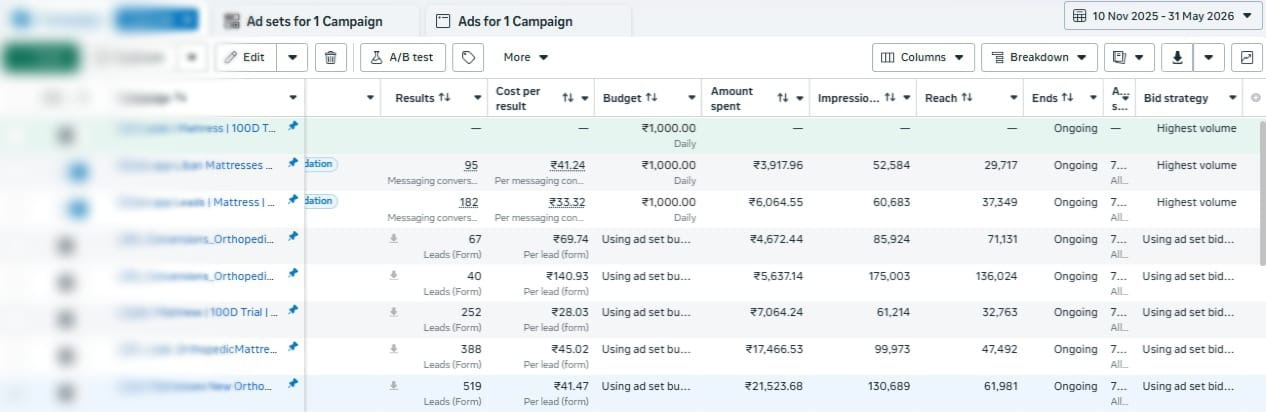Open the Columns dropdown
The height and width of the screenshot is (412, 1266).
coord(924,57)
